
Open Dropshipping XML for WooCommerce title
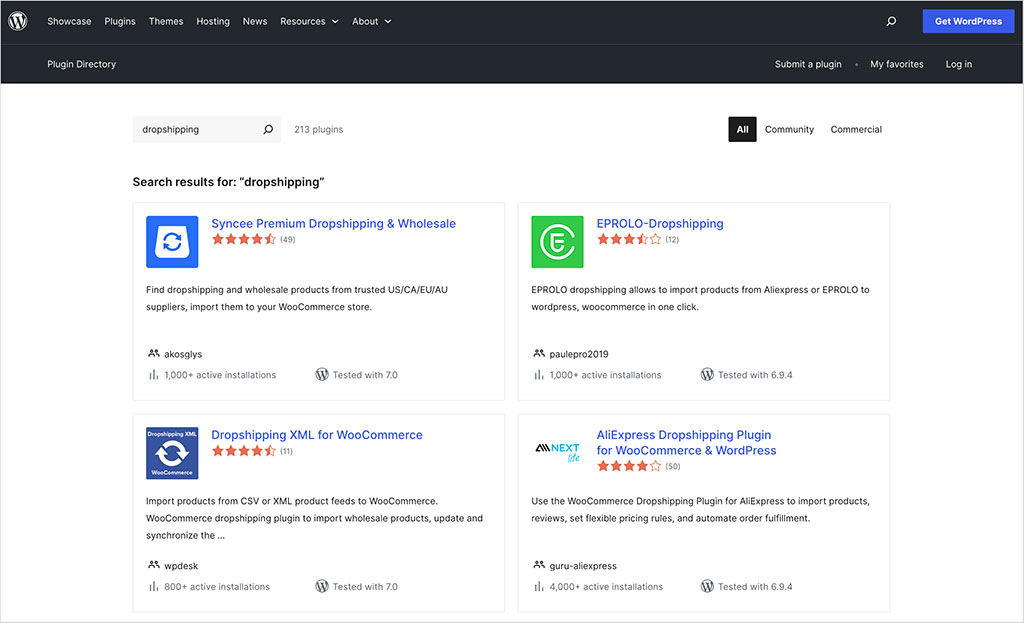click(317, 435)
